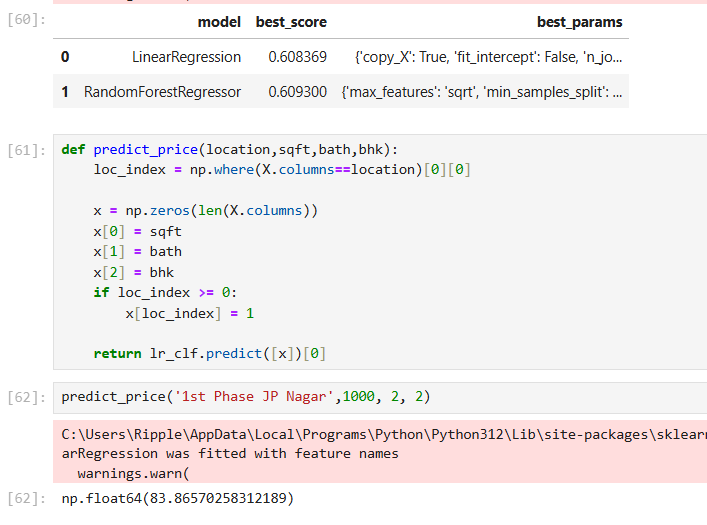Click the 0.609300 score value
The height and width of the screenshot is (525, 707).
click(x=297, y=92)
